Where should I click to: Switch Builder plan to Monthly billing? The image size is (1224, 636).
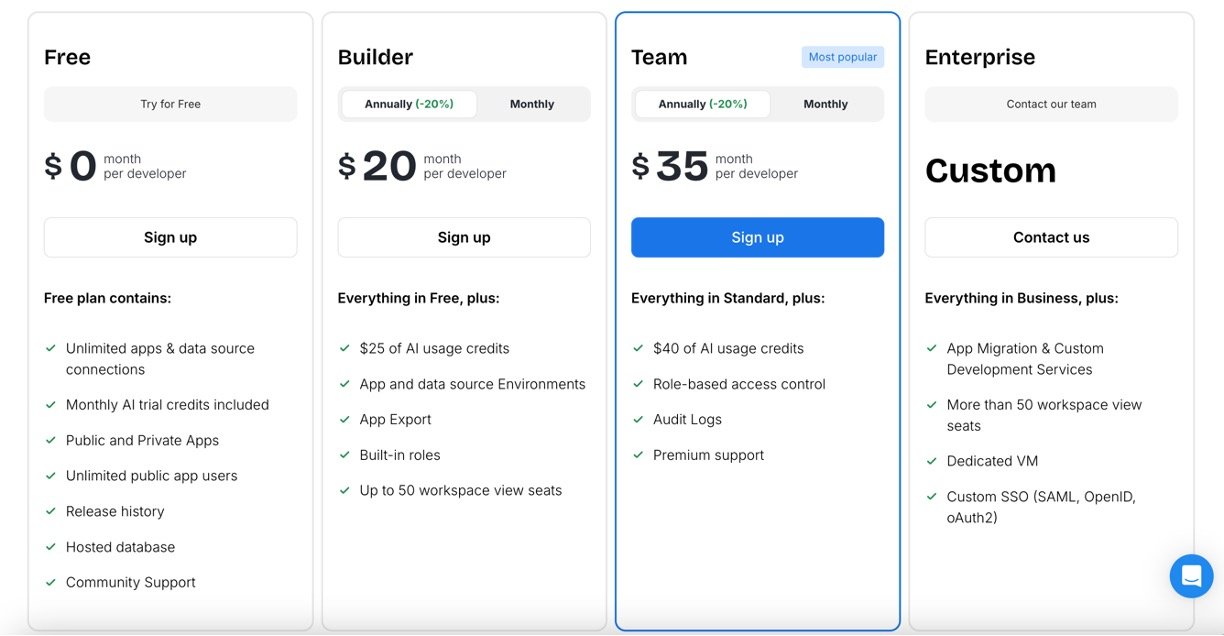tap(532, 104)
